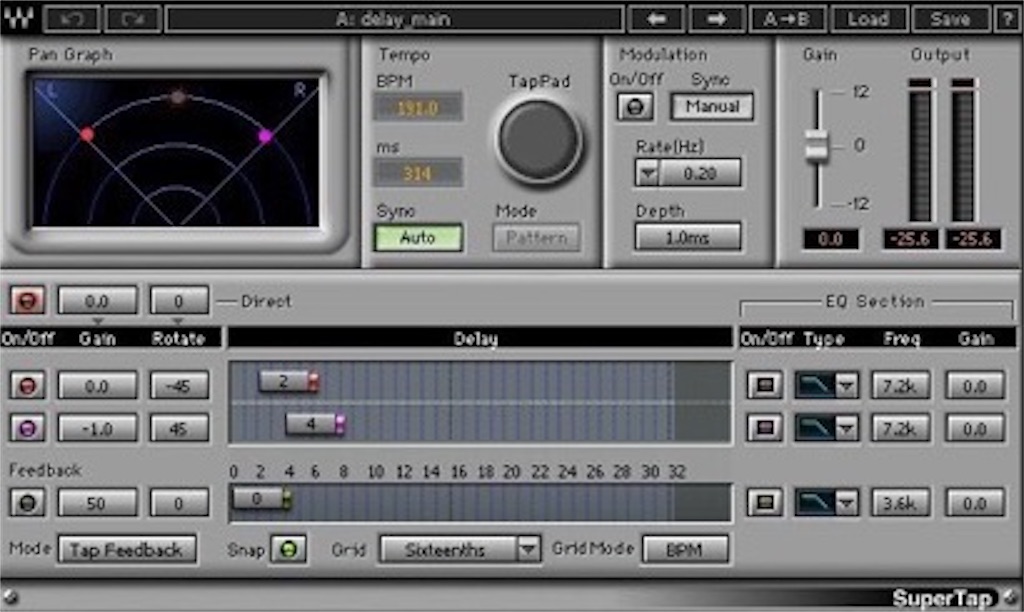Click the redo arrow button

click(133, 19)
